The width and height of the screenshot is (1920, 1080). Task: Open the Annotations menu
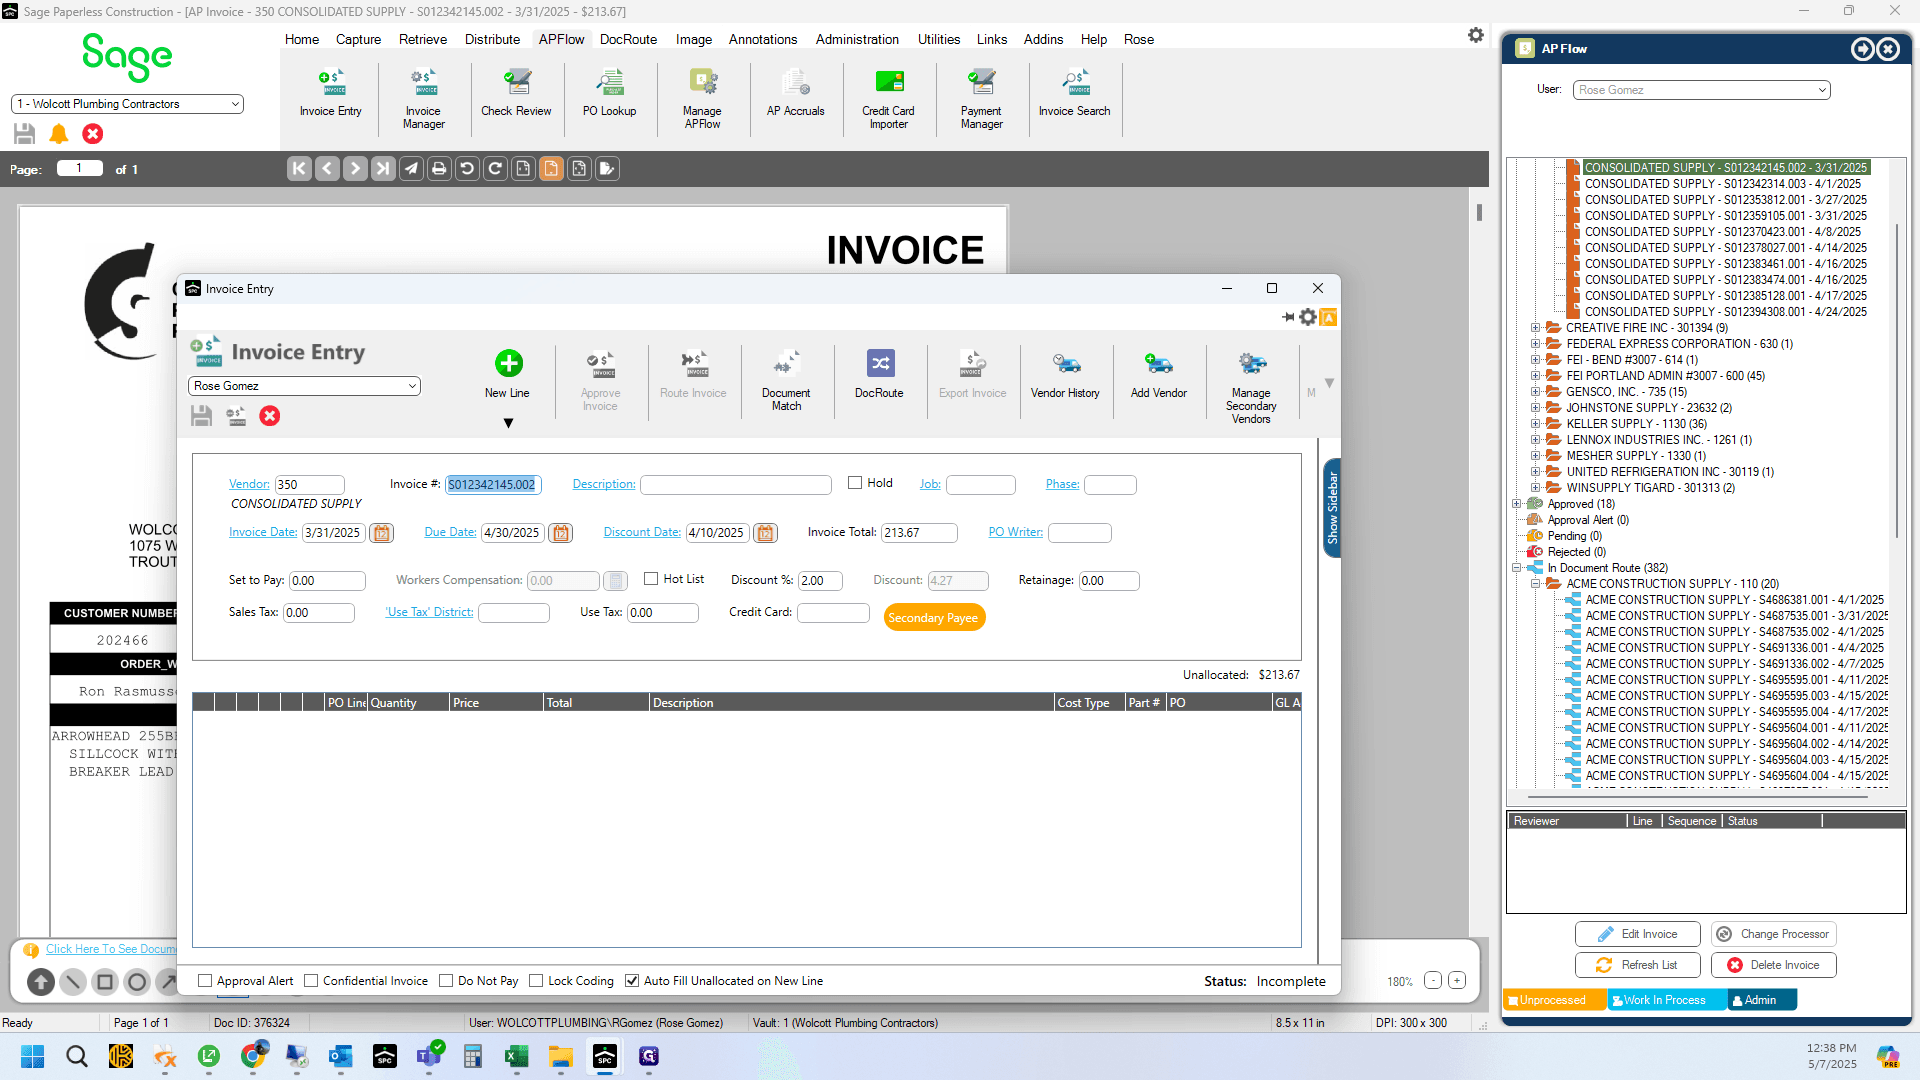(x=763, y=39)
